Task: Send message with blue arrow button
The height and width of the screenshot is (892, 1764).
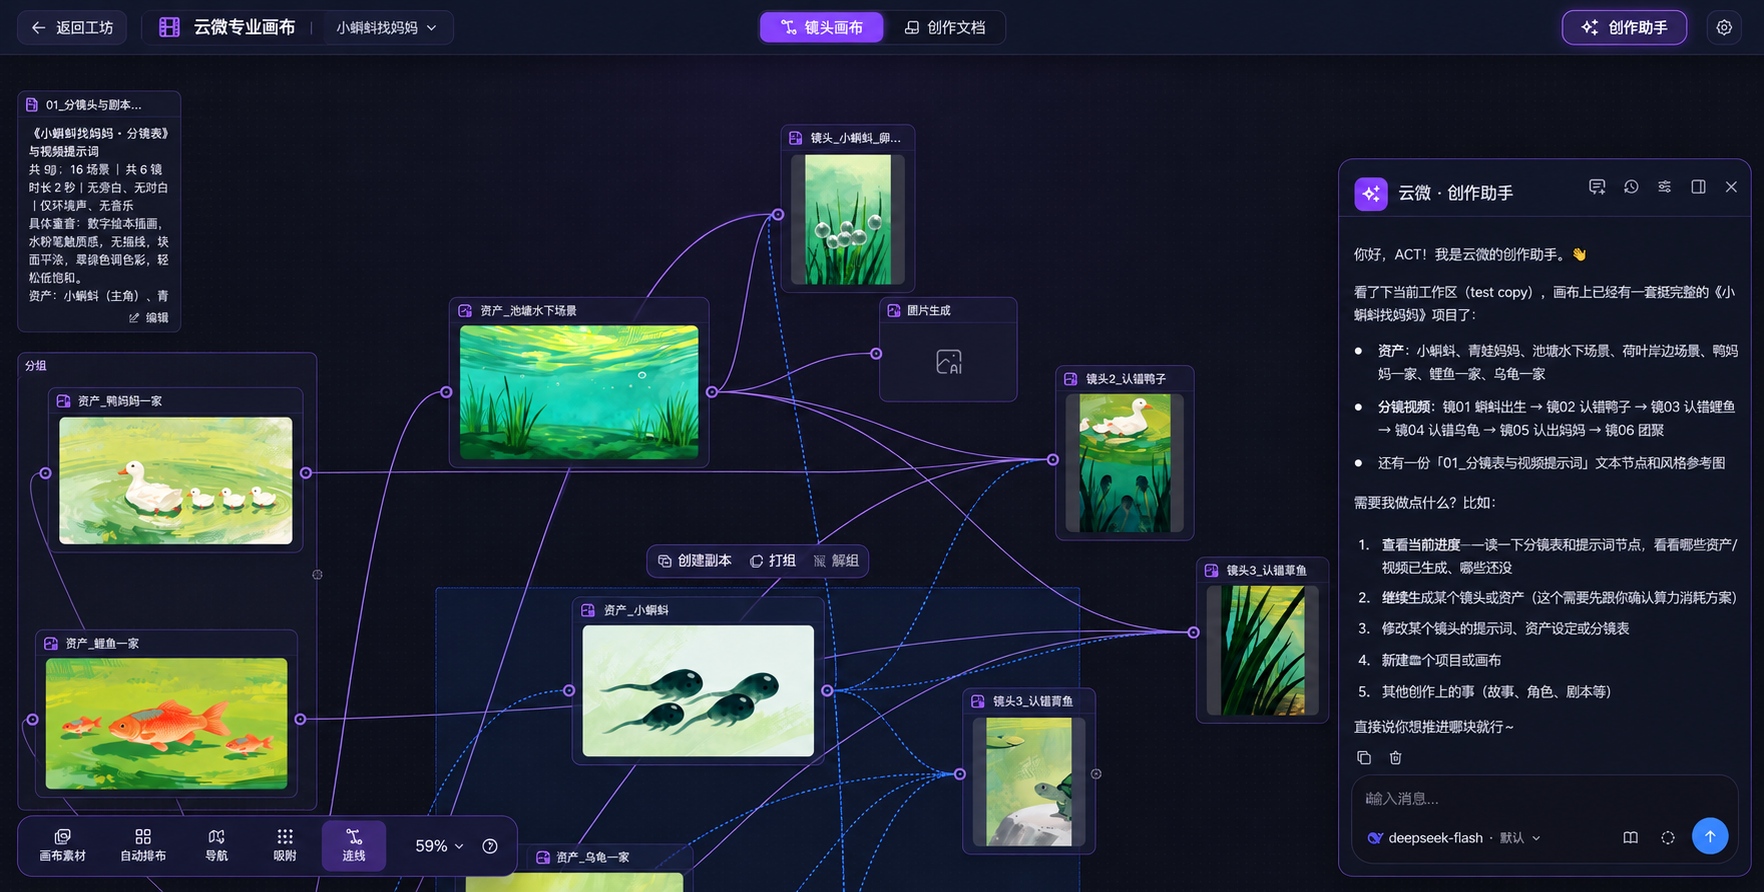Action: (x=1710, y=836)
